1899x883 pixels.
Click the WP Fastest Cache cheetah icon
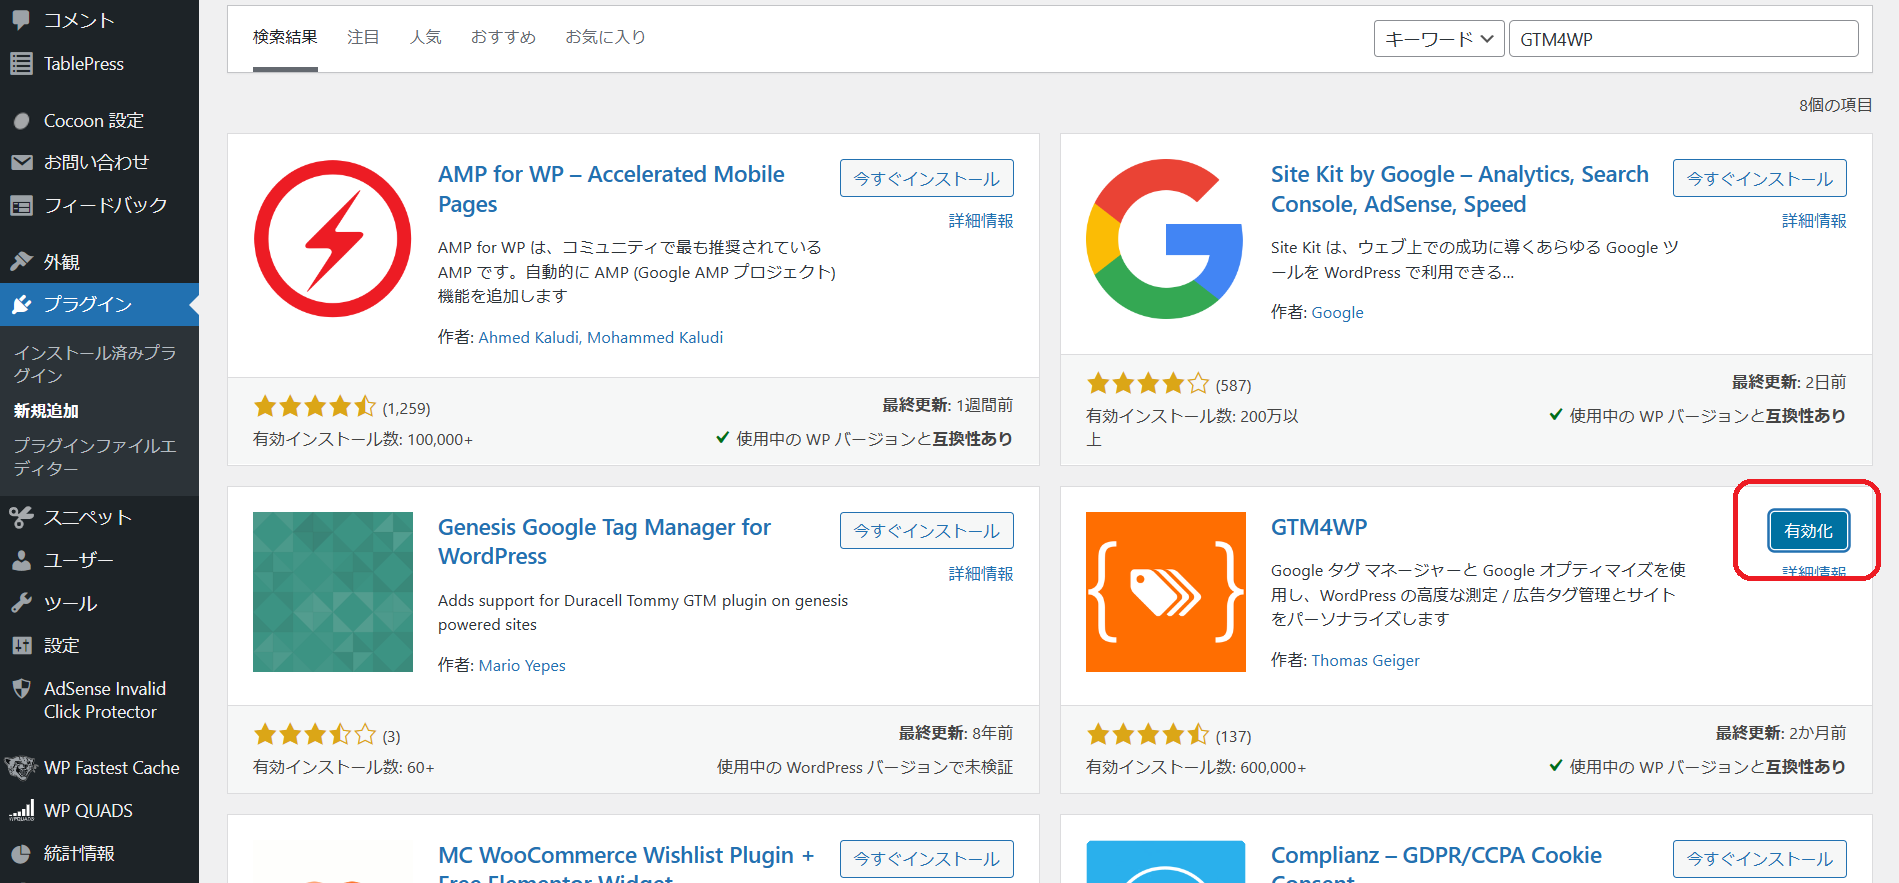(21, 768)
